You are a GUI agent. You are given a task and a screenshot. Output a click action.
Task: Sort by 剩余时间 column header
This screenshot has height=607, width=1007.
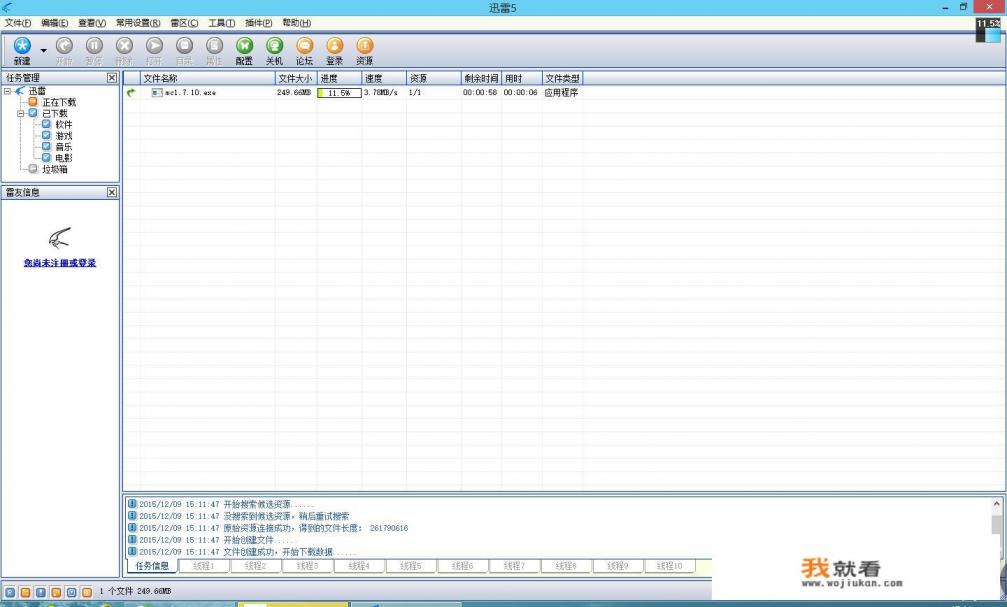481,78
